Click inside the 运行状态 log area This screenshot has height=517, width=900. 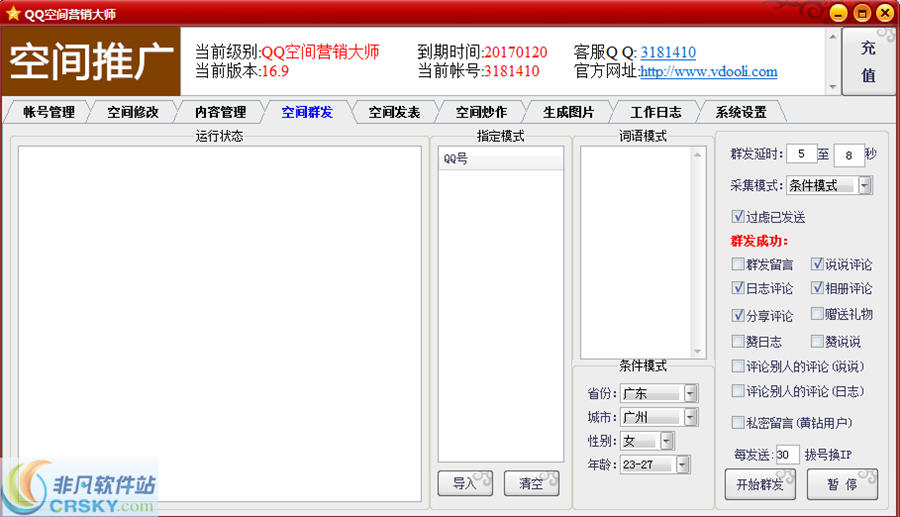coord(219,324)
